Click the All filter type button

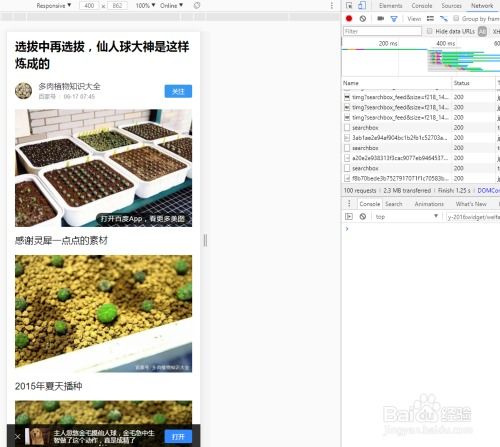point(482,31)
